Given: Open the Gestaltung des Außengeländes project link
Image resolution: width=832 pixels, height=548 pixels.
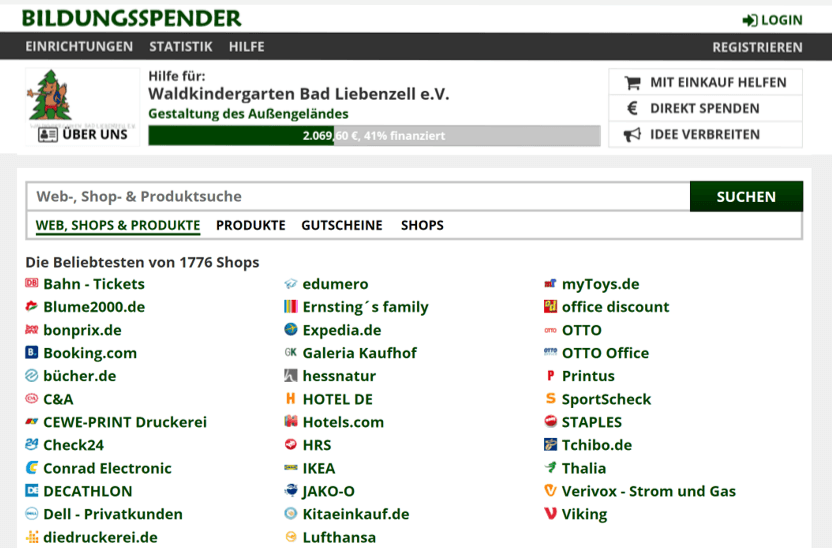Looking at the screenshot, I should 248,114.
